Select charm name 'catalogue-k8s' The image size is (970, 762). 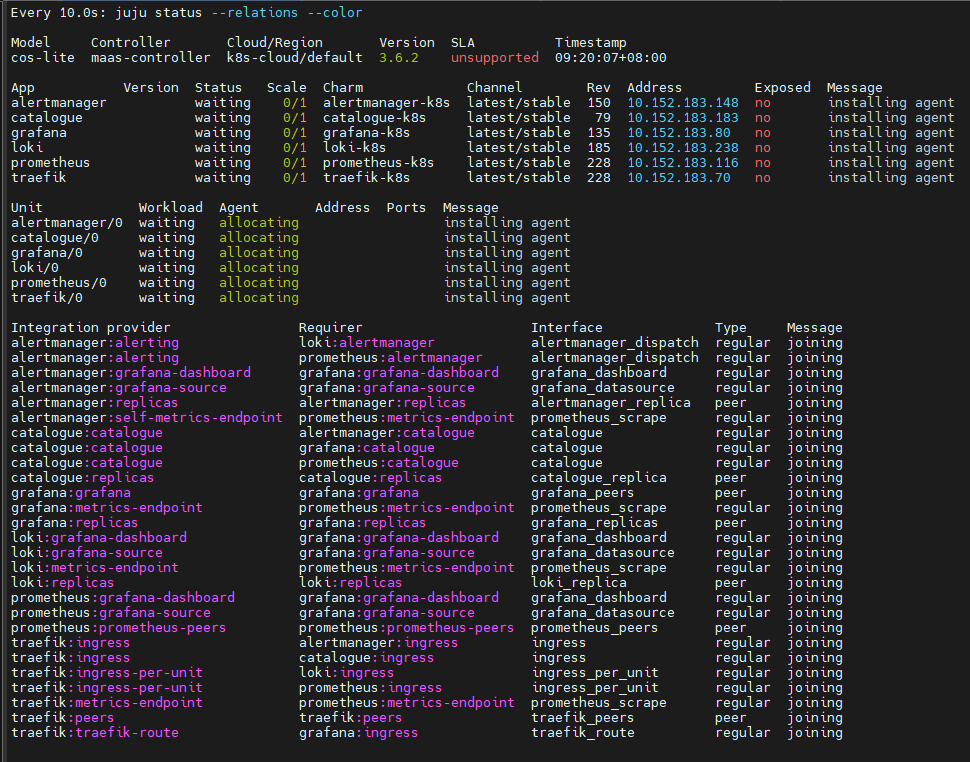(x=374, y=118)
